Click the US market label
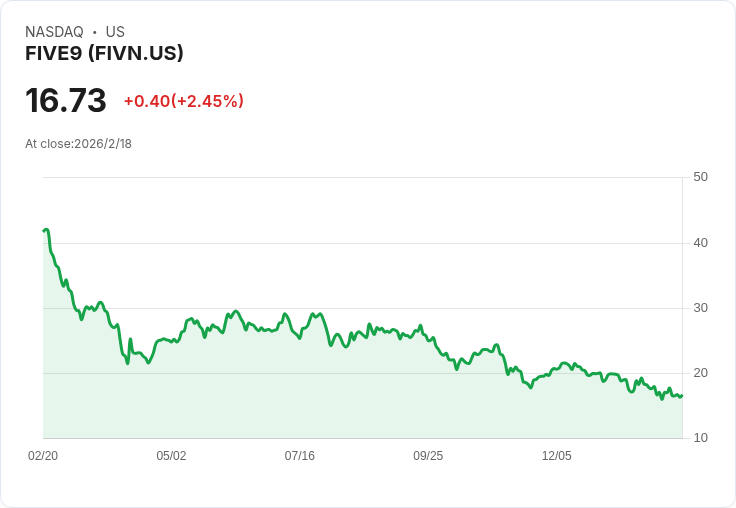736x508 pixels. pos(115,32)
